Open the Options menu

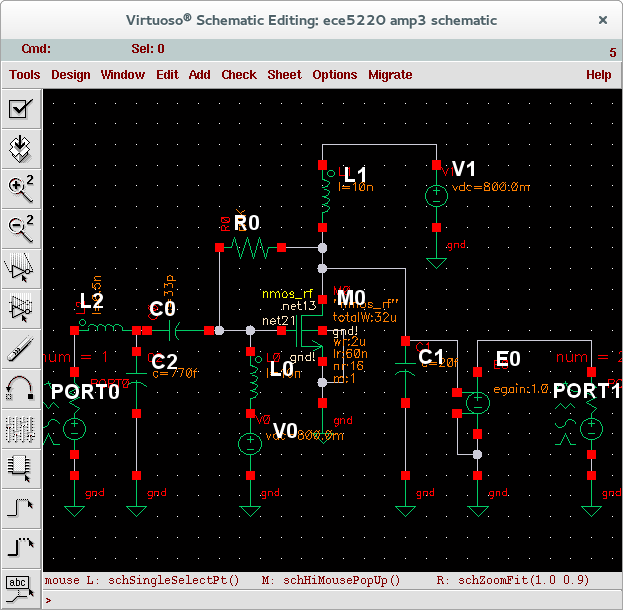335,75
